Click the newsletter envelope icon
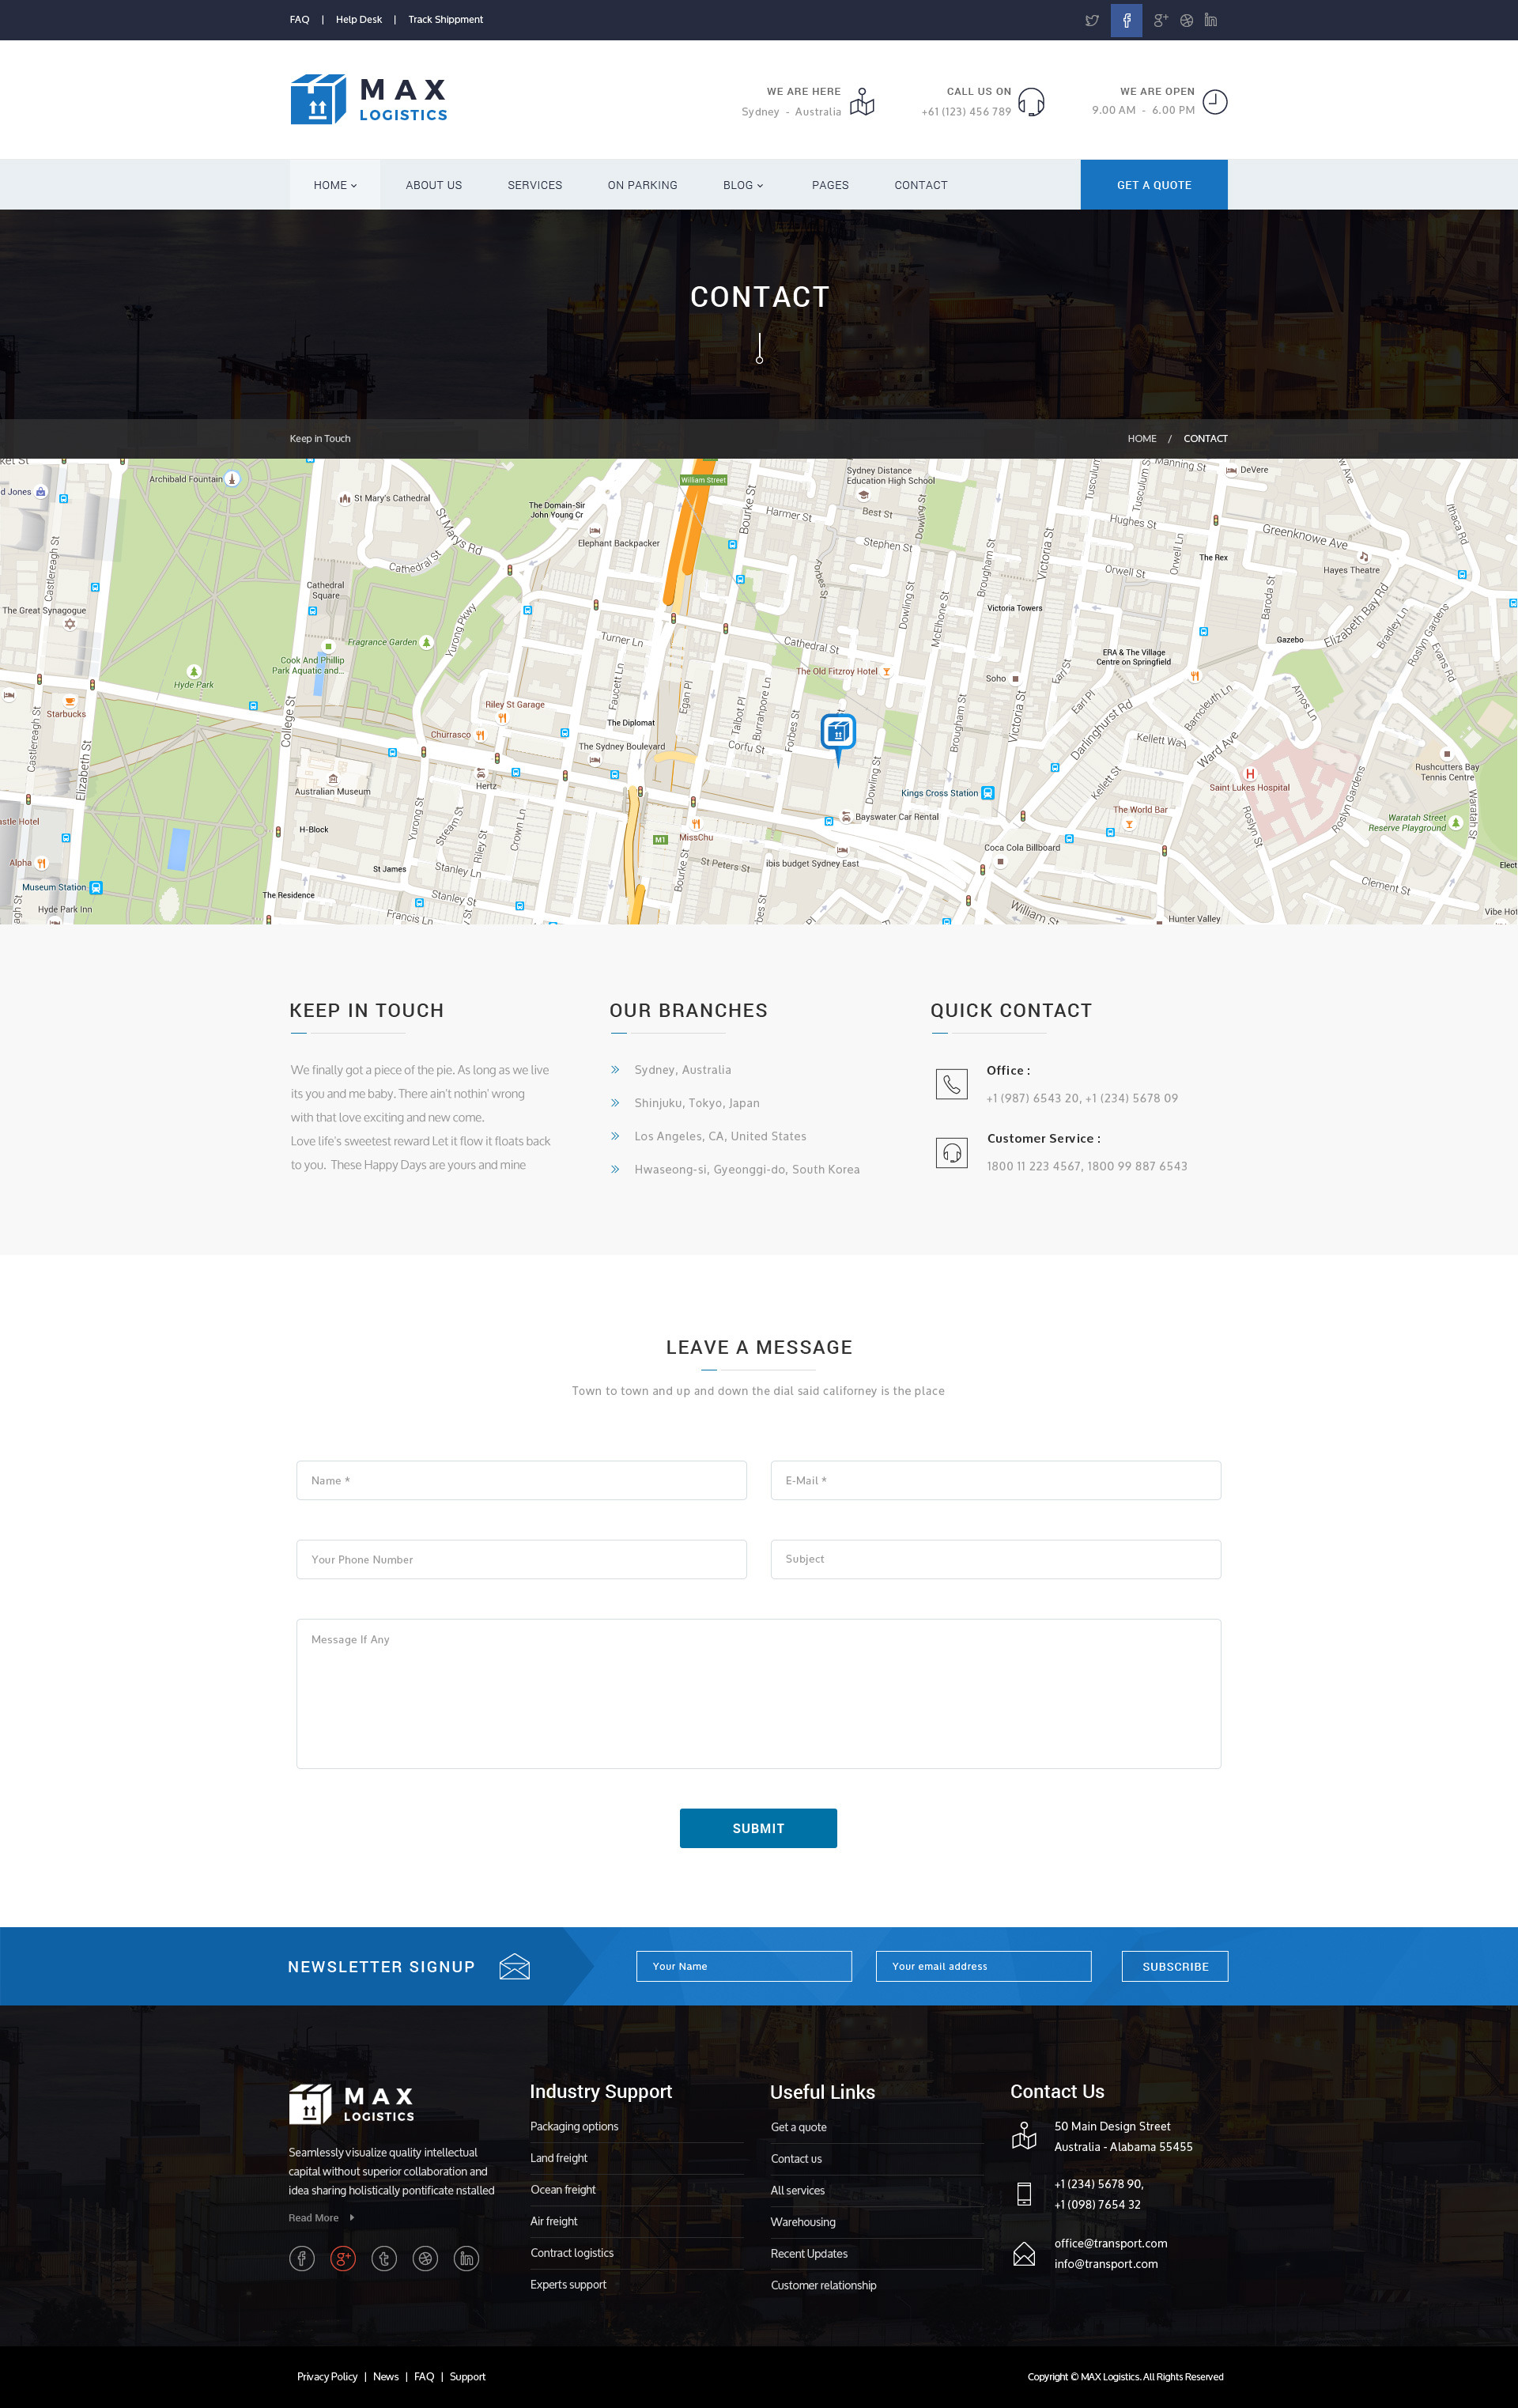Screen dimensions: 1518x2408 [514, 1966]
